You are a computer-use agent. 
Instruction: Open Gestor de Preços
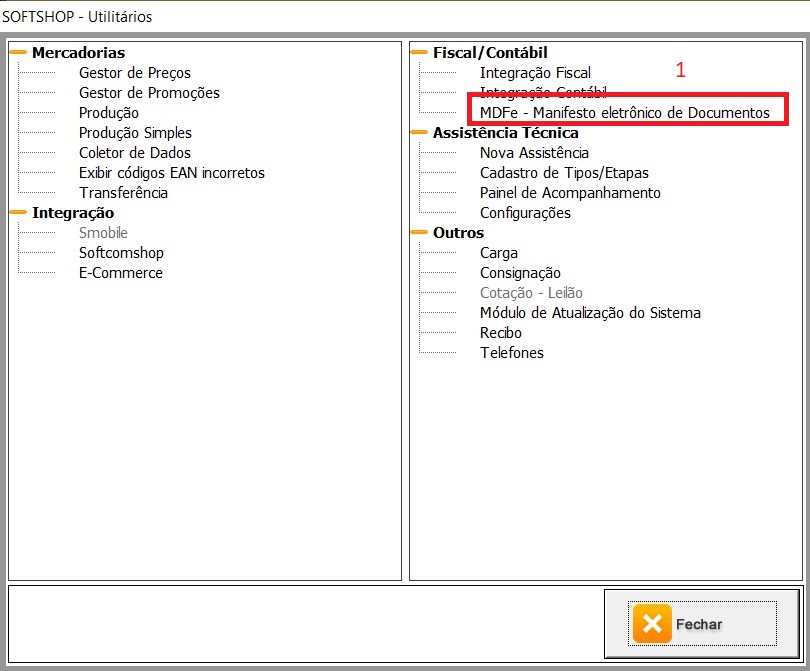point(135,73)
